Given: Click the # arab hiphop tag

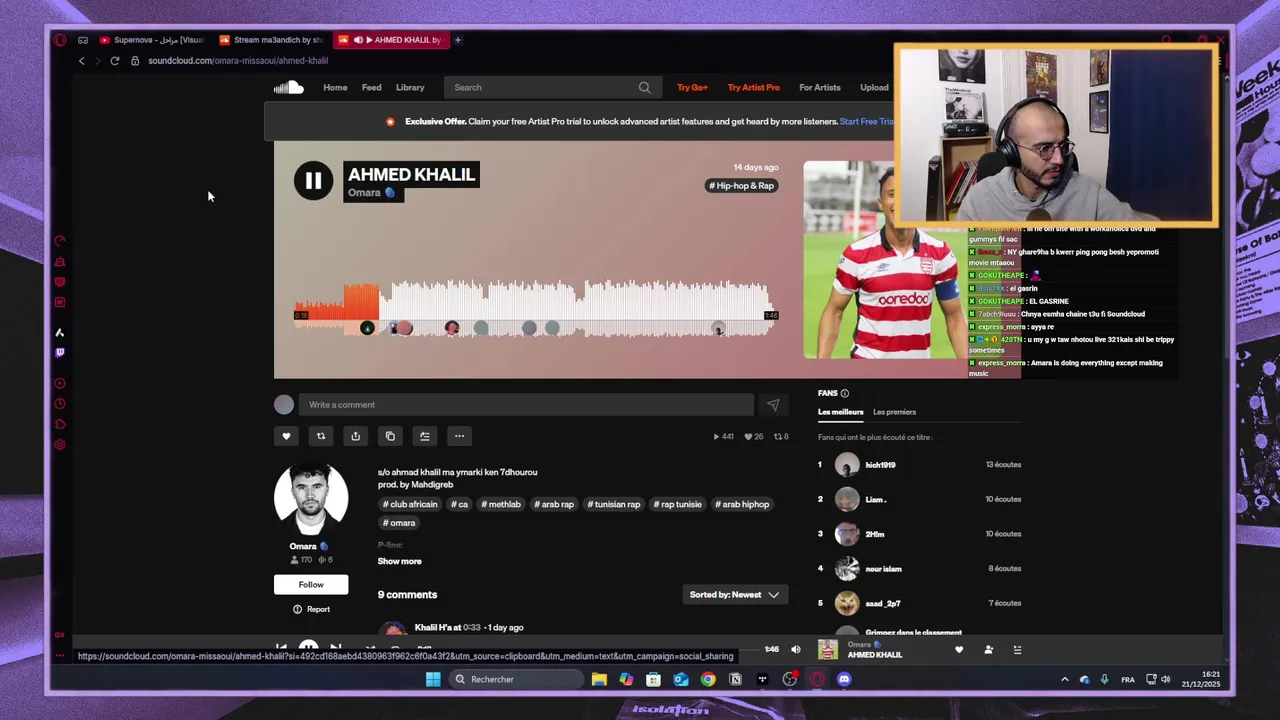Looking at the screenshot, I should [x=742, y=505].
